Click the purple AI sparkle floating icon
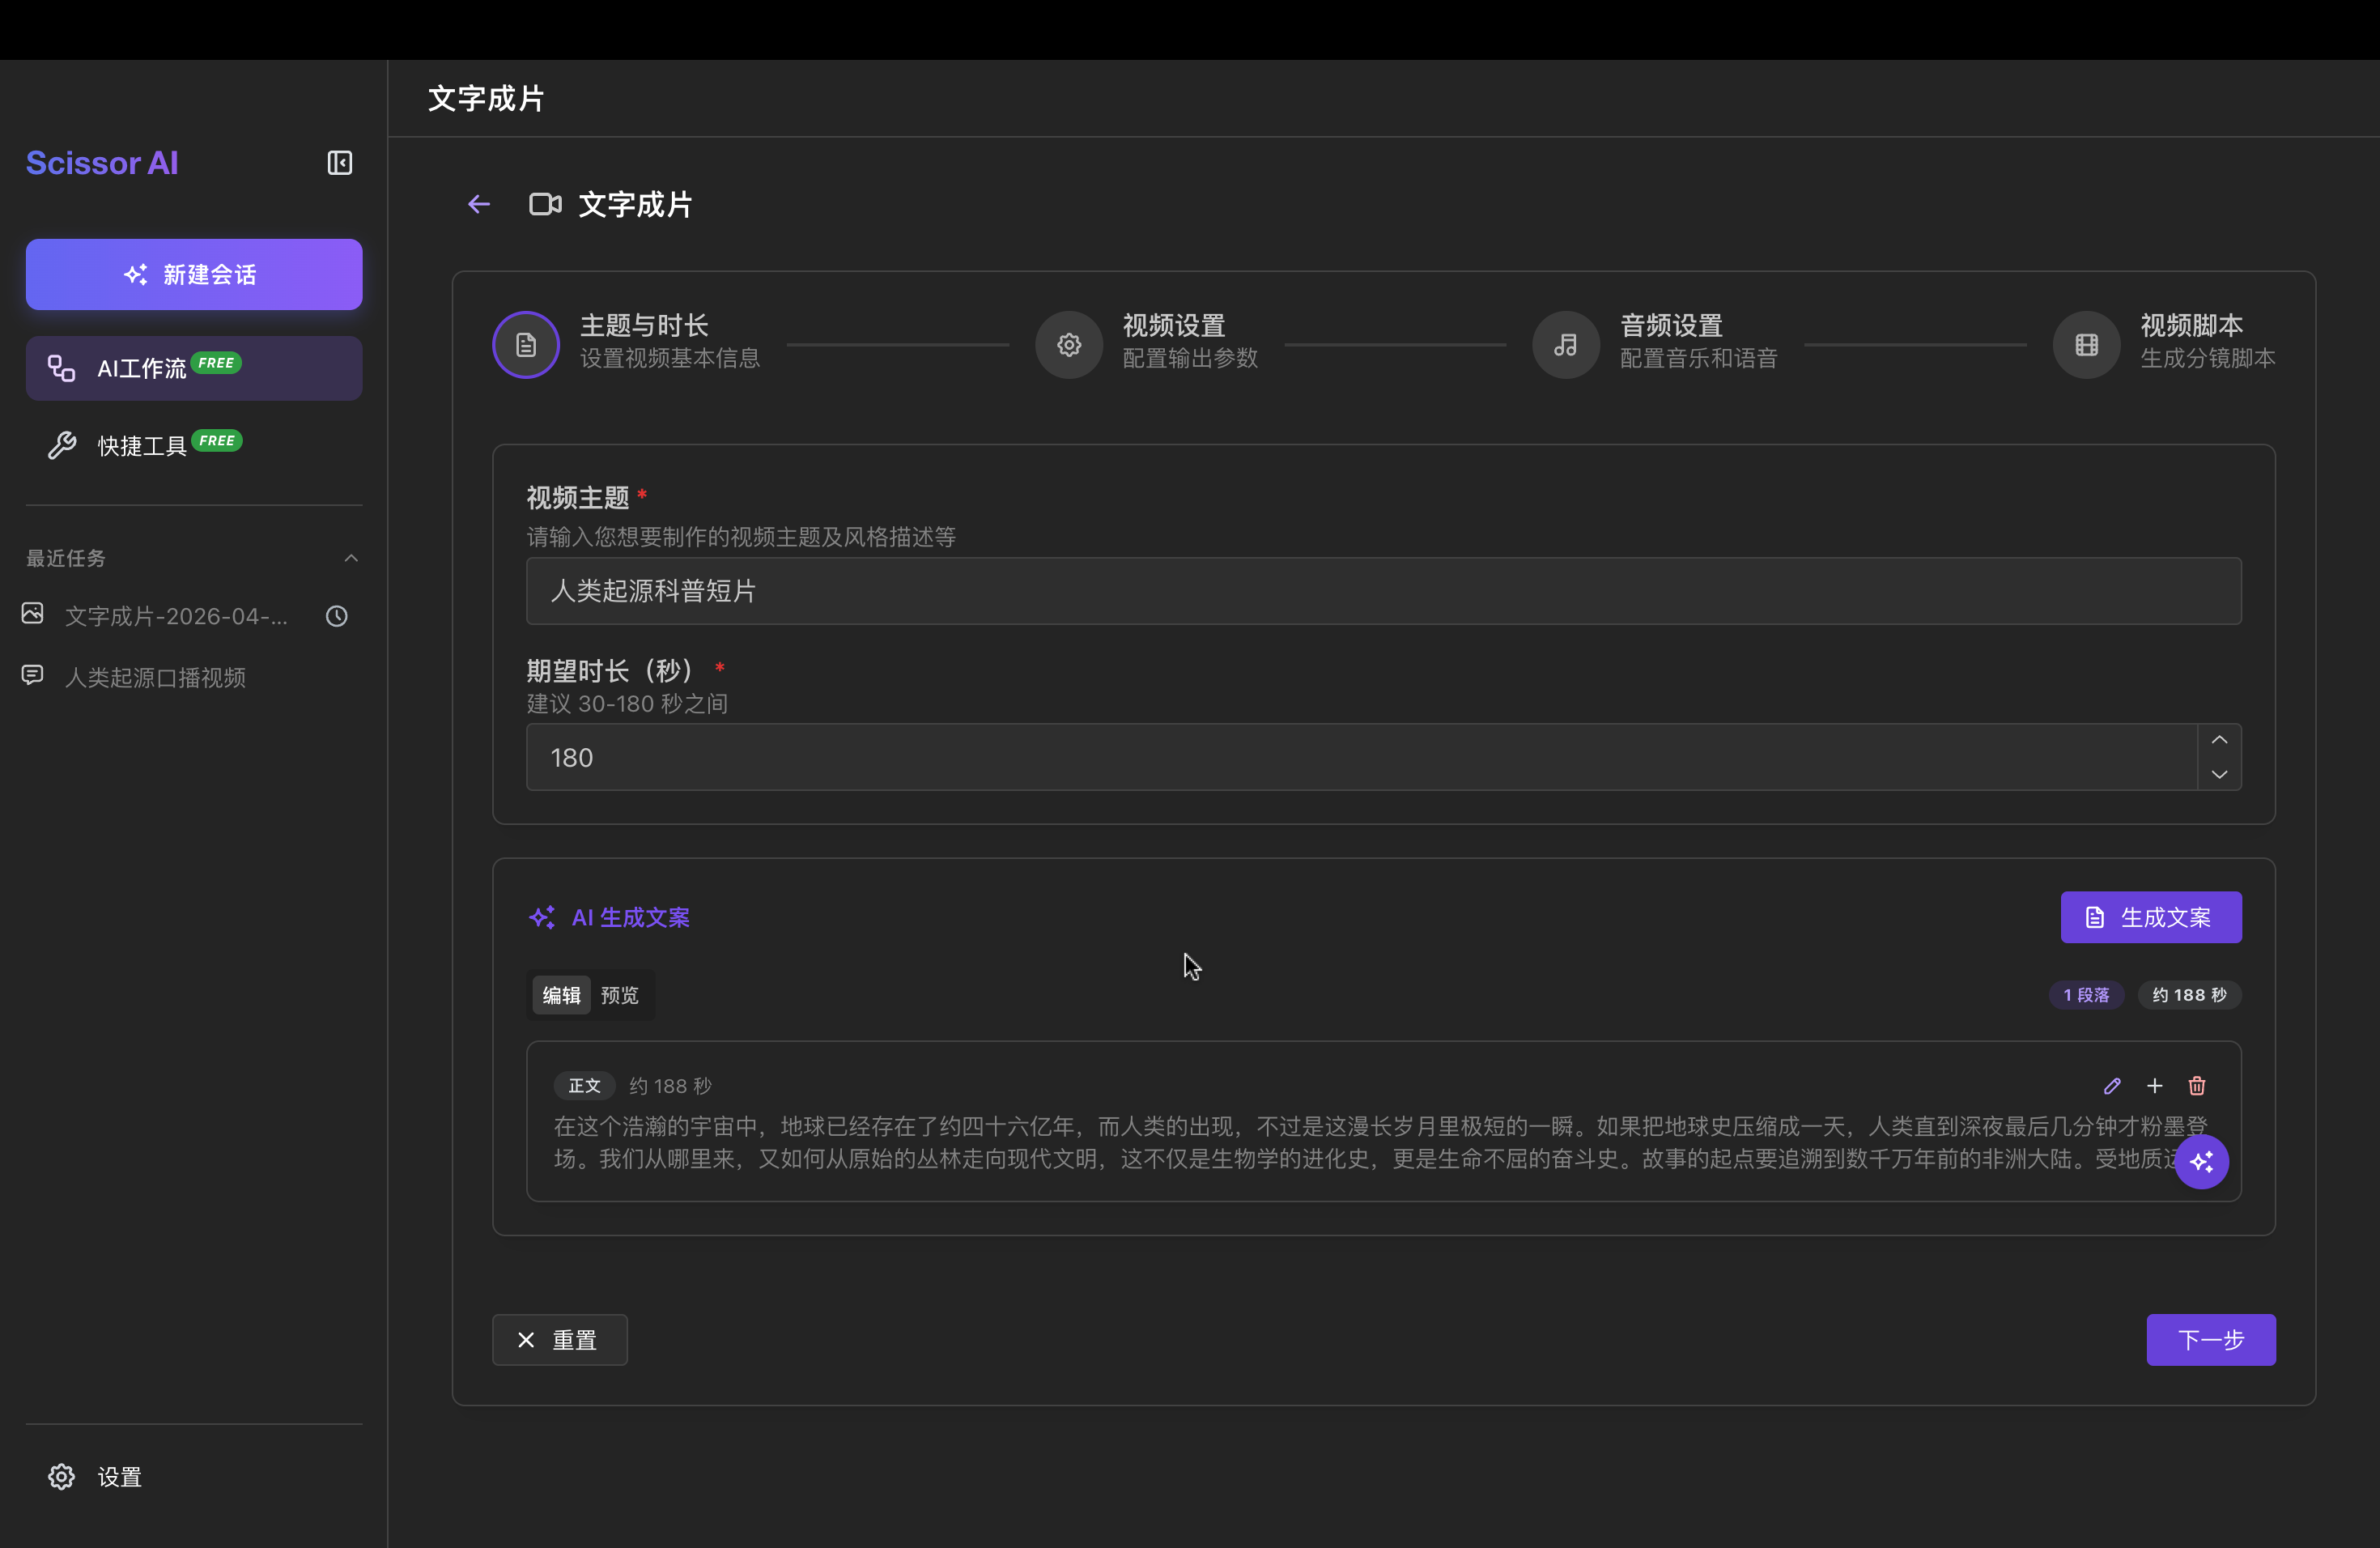 point(2203,1162)
